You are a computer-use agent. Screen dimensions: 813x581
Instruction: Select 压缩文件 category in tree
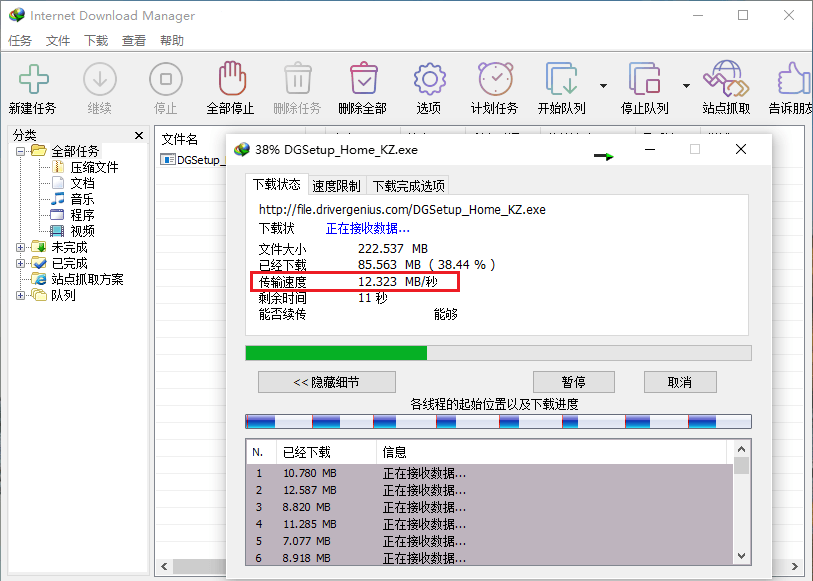[x=94, y=167]
